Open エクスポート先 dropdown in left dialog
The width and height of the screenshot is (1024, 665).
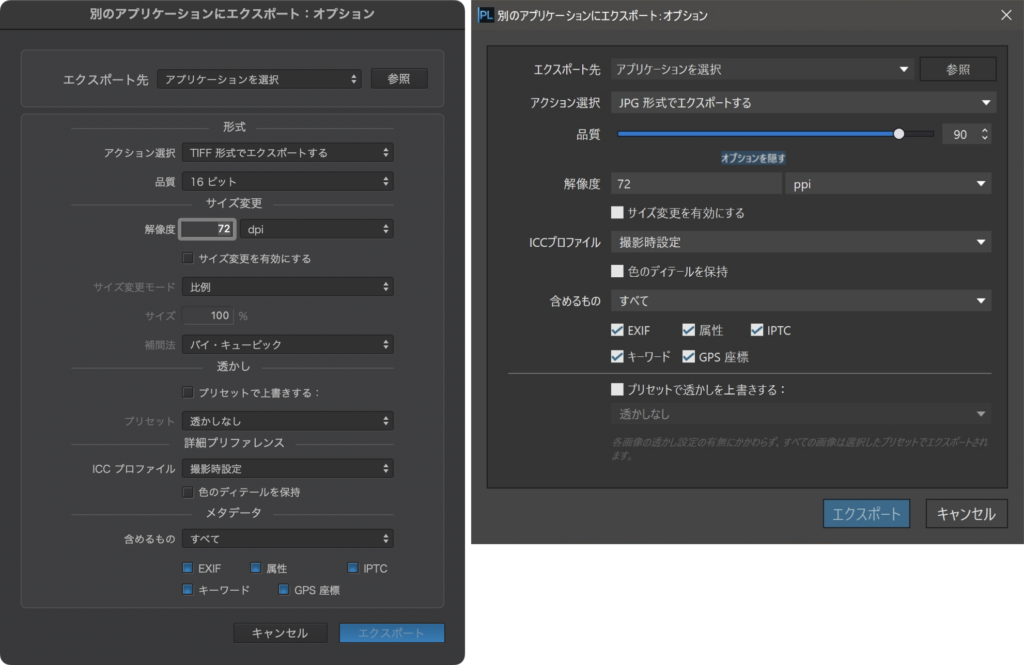point(259,79)
